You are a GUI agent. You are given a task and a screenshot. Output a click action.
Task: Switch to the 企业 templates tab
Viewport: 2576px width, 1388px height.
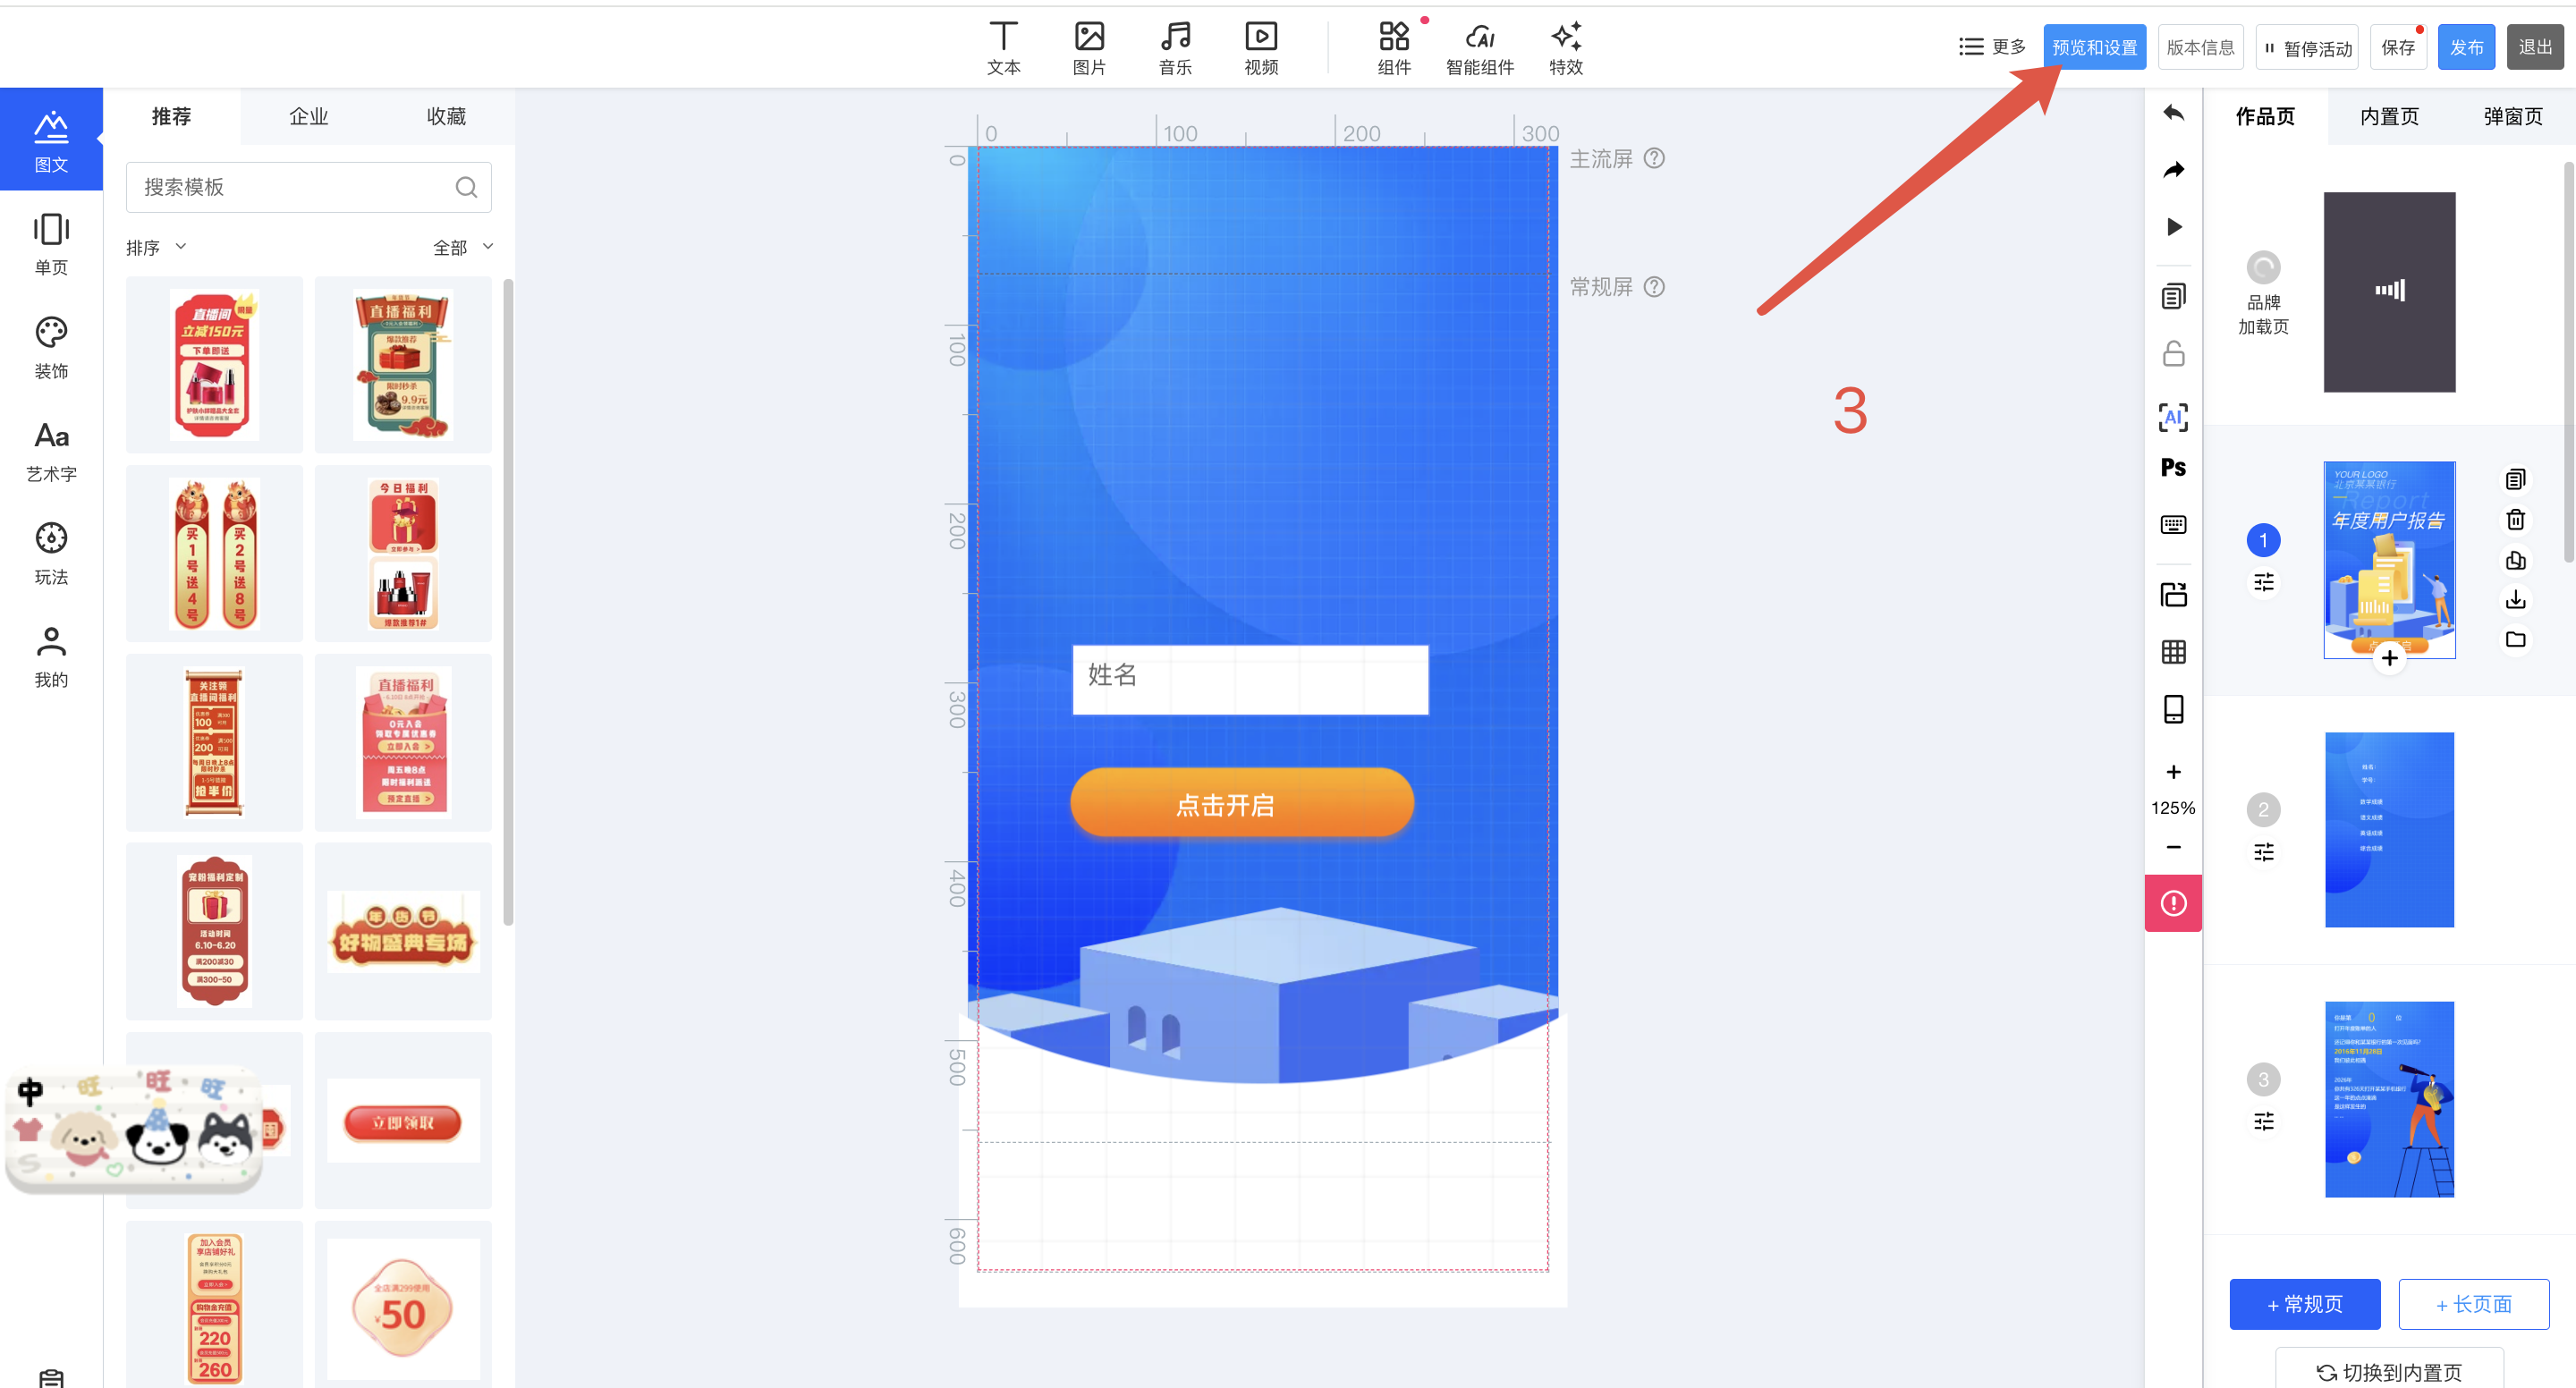point(308,116)
